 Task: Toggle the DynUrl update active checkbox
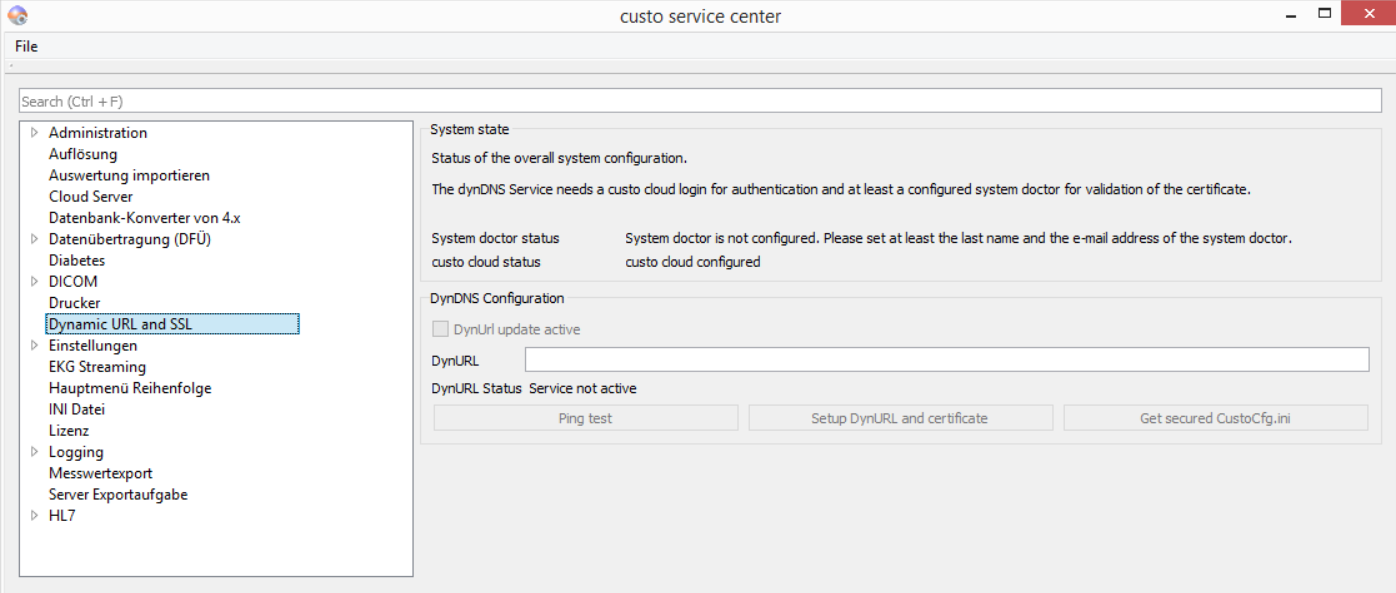click(440, 329)
